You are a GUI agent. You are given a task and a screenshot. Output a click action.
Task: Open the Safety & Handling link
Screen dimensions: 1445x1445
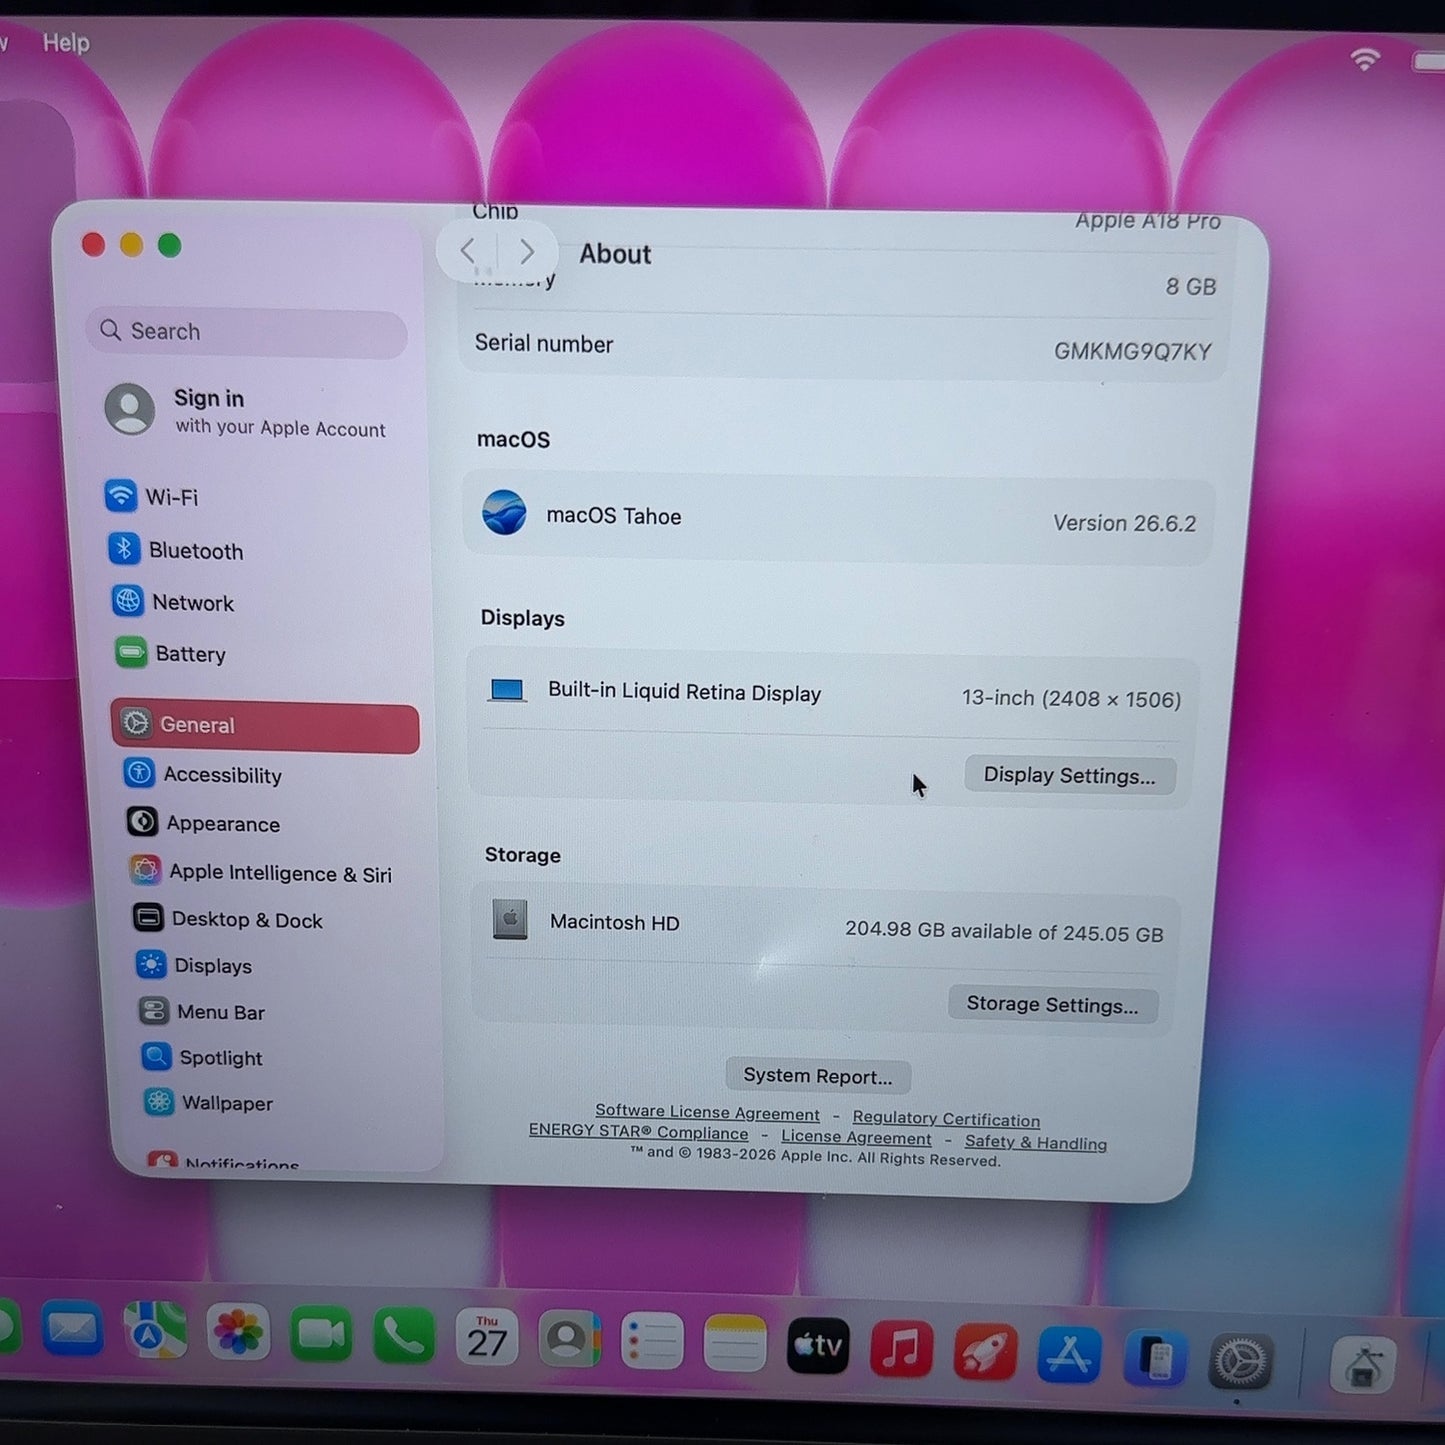pos(1036,1142)
